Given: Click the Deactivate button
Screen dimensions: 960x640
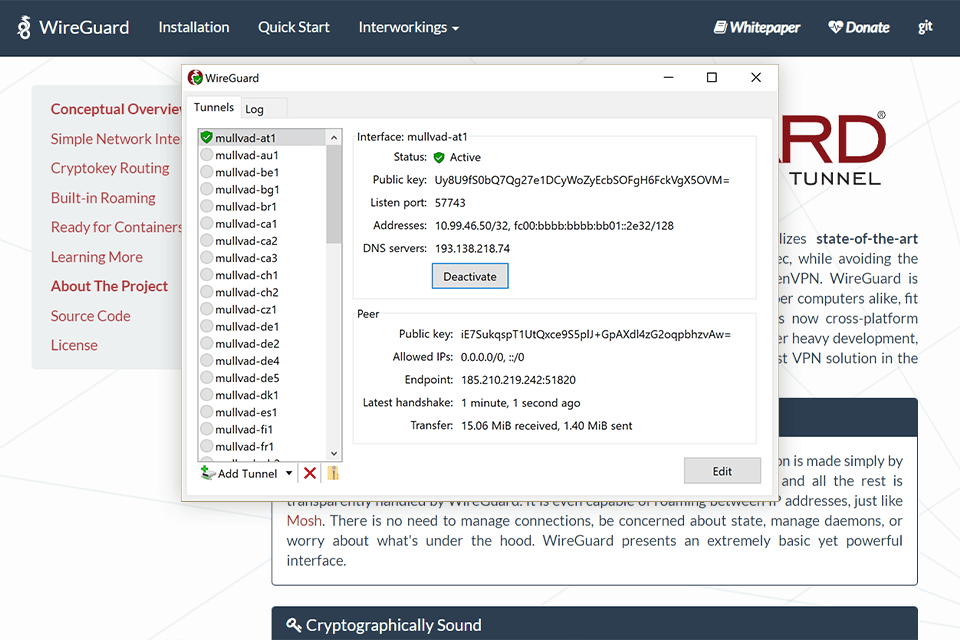Looking at the screenshot, I should 470,276.
